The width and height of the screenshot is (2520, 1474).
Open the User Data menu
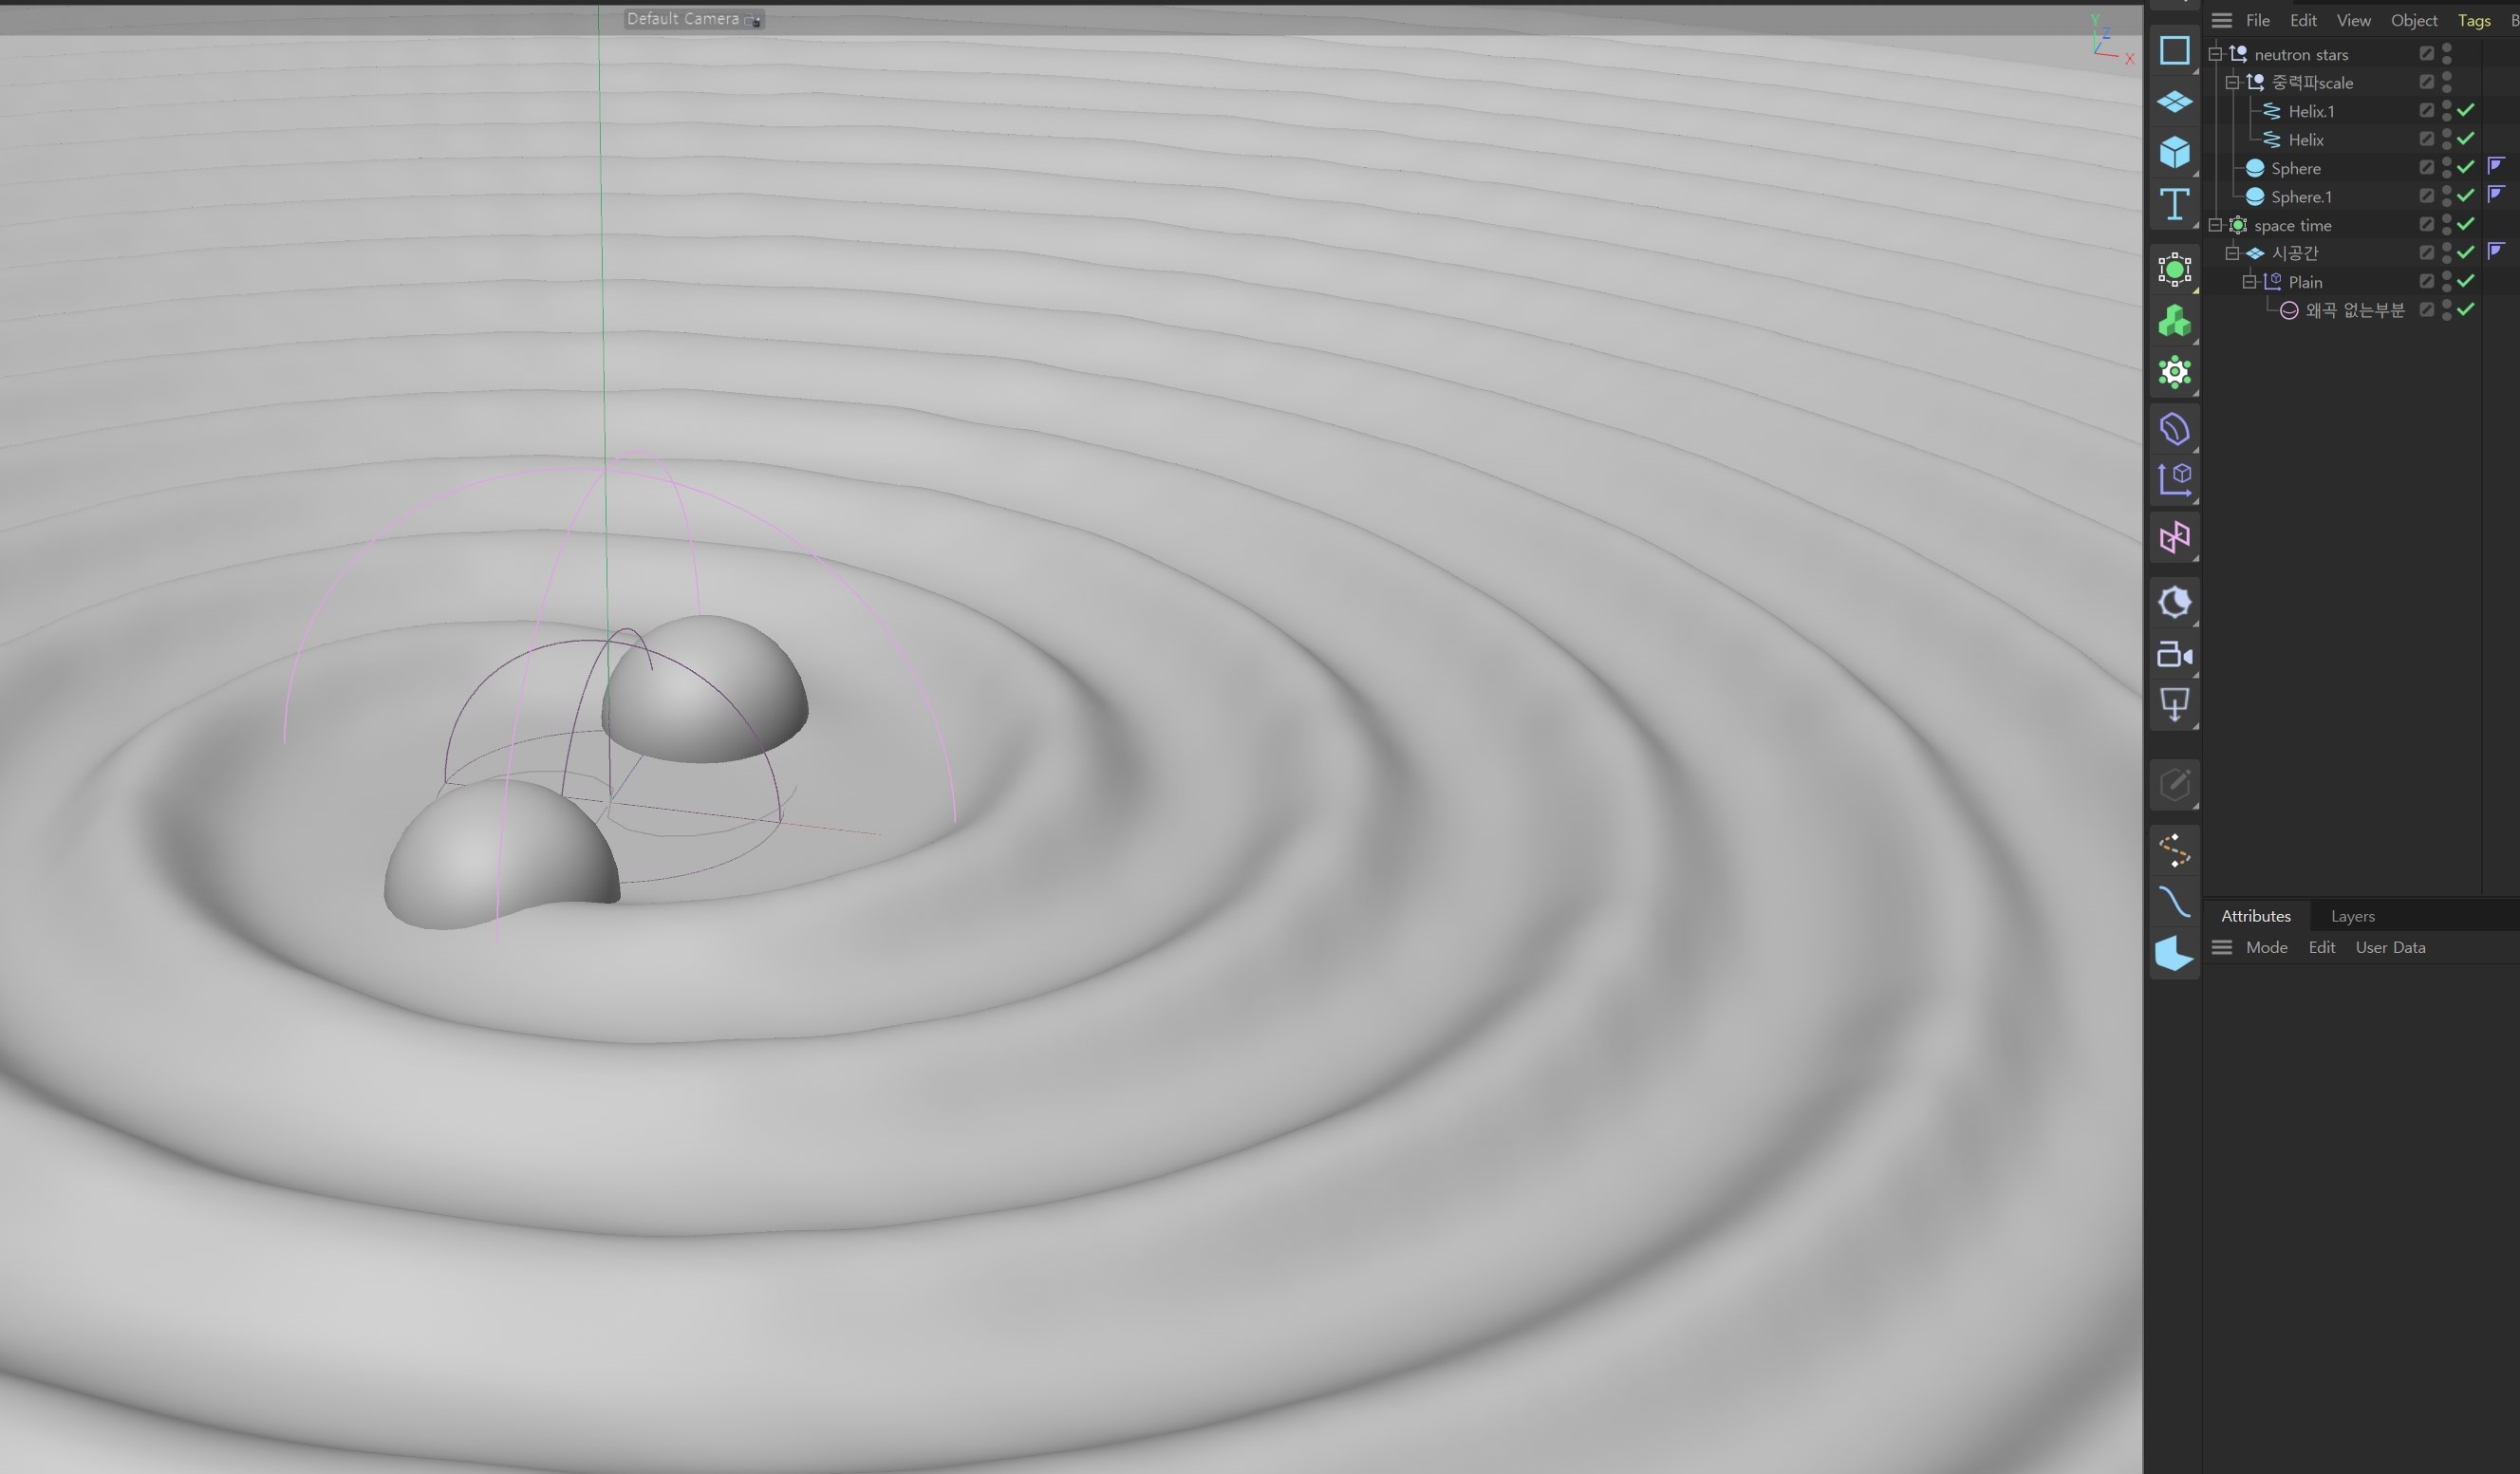2390,947
